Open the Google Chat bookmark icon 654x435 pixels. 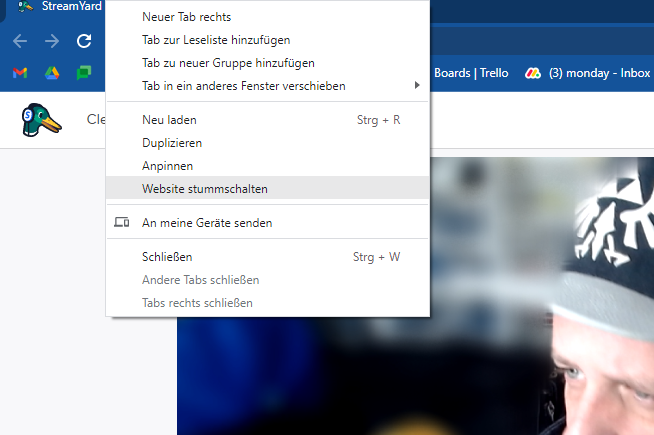coord(85,73)
